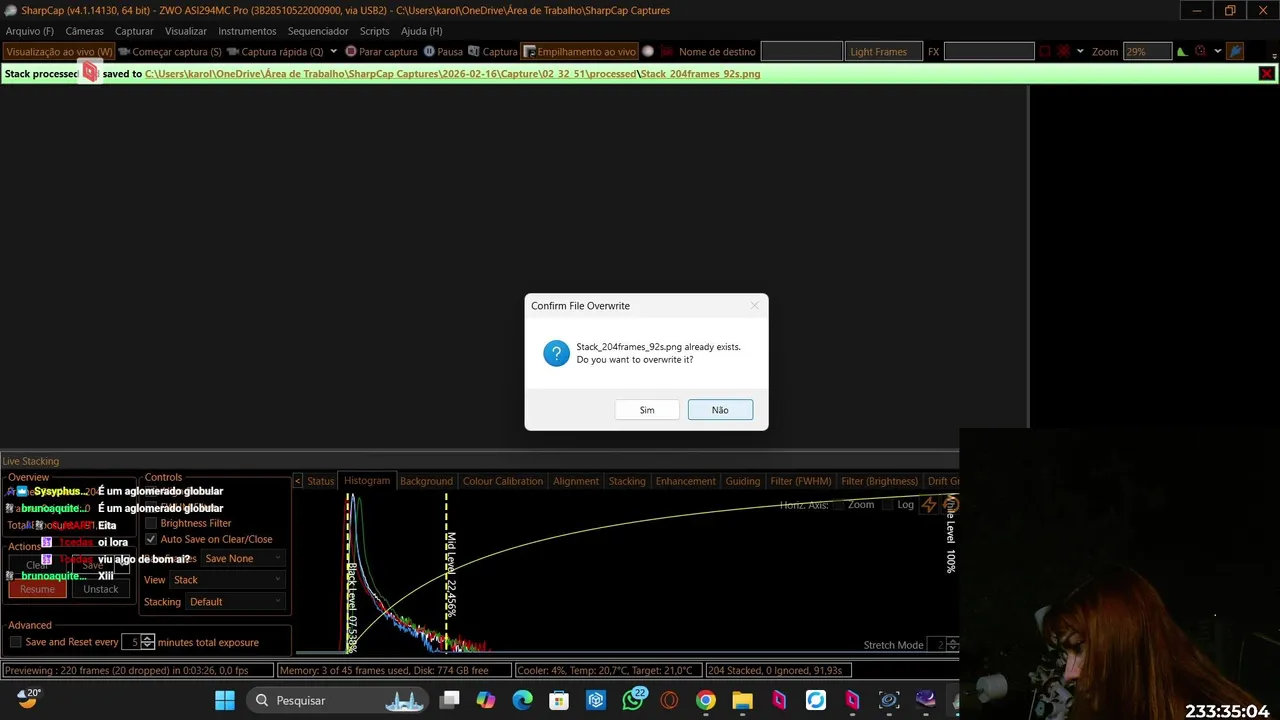Click the left scroll arrow before Status tab

coord(297,481)
